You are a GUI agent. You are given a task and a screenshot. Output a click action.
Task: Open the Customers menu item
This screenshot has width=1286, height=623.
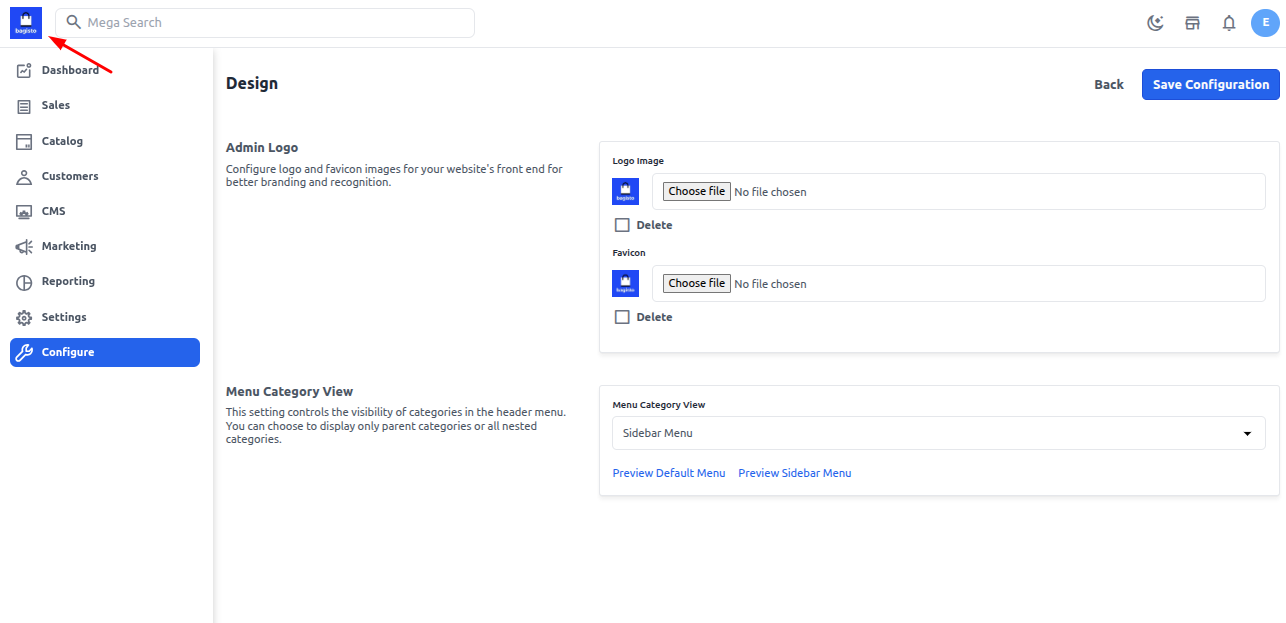pyautogui.click(x=70, y=177)
